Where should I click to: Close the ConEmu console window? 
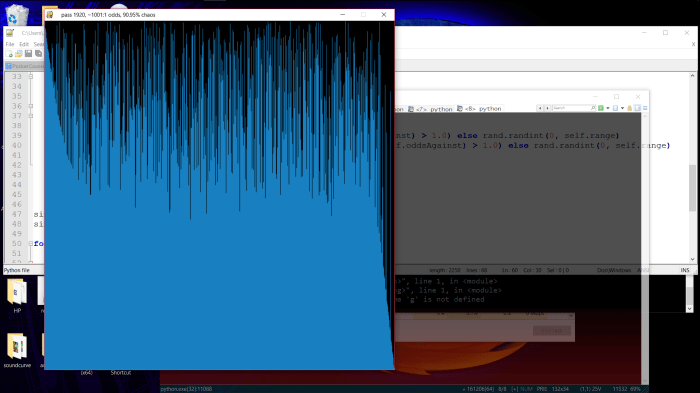[x=638, y=96]
